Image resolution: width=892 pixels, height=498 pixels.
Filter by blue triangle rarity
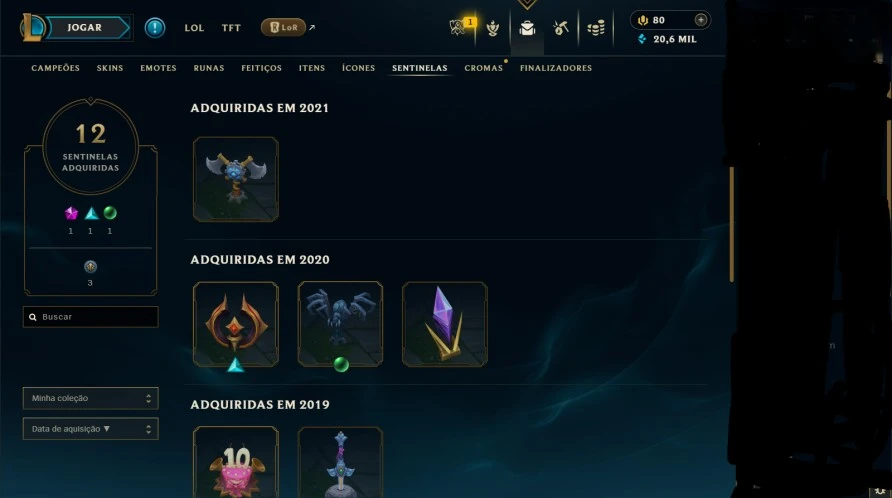[x=91, y=213]
